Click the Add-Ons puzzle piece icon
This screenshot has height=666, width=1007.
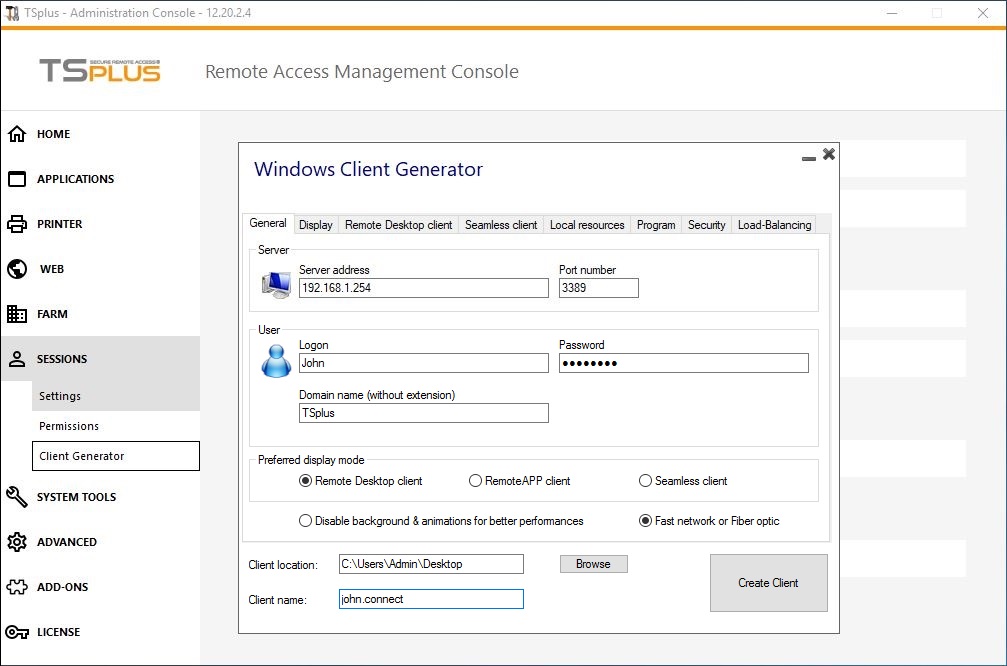point(17,587)
